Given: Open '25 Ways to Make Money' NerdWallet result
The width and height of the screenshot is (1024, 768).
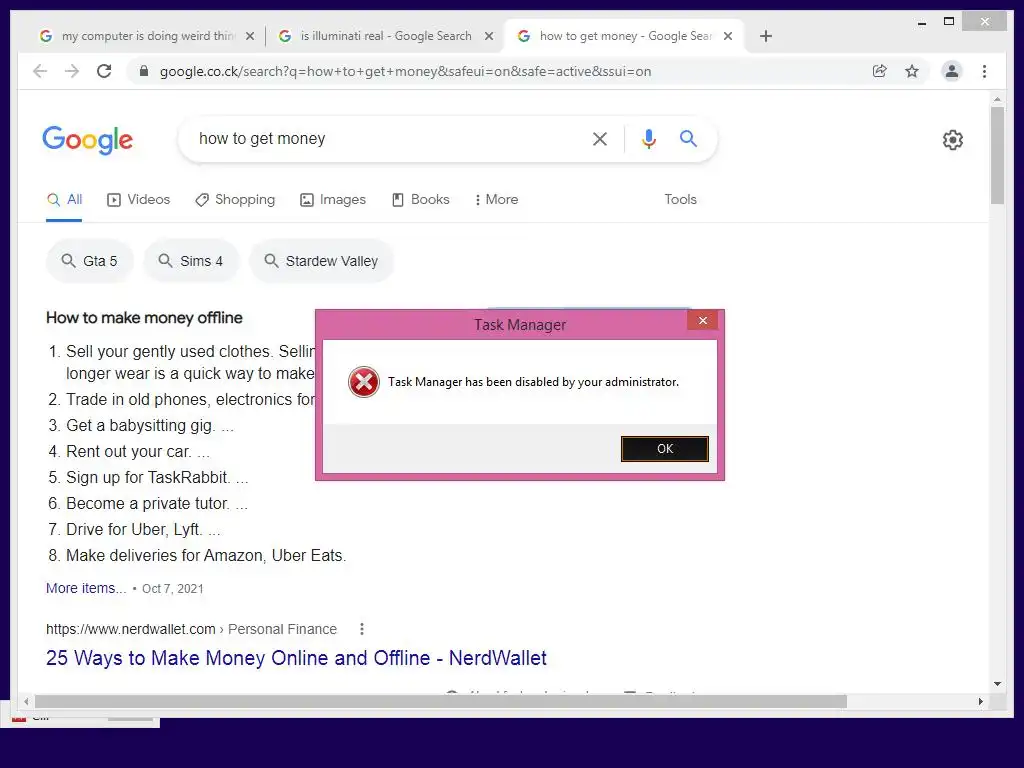Looking at the screenshot, I should (296, 658).
